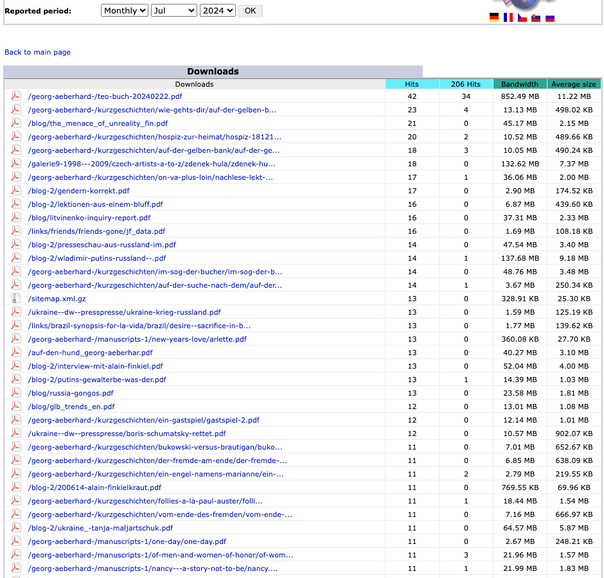
Task: Open /sitemap.xml.gz link
Action: [57, 298]
